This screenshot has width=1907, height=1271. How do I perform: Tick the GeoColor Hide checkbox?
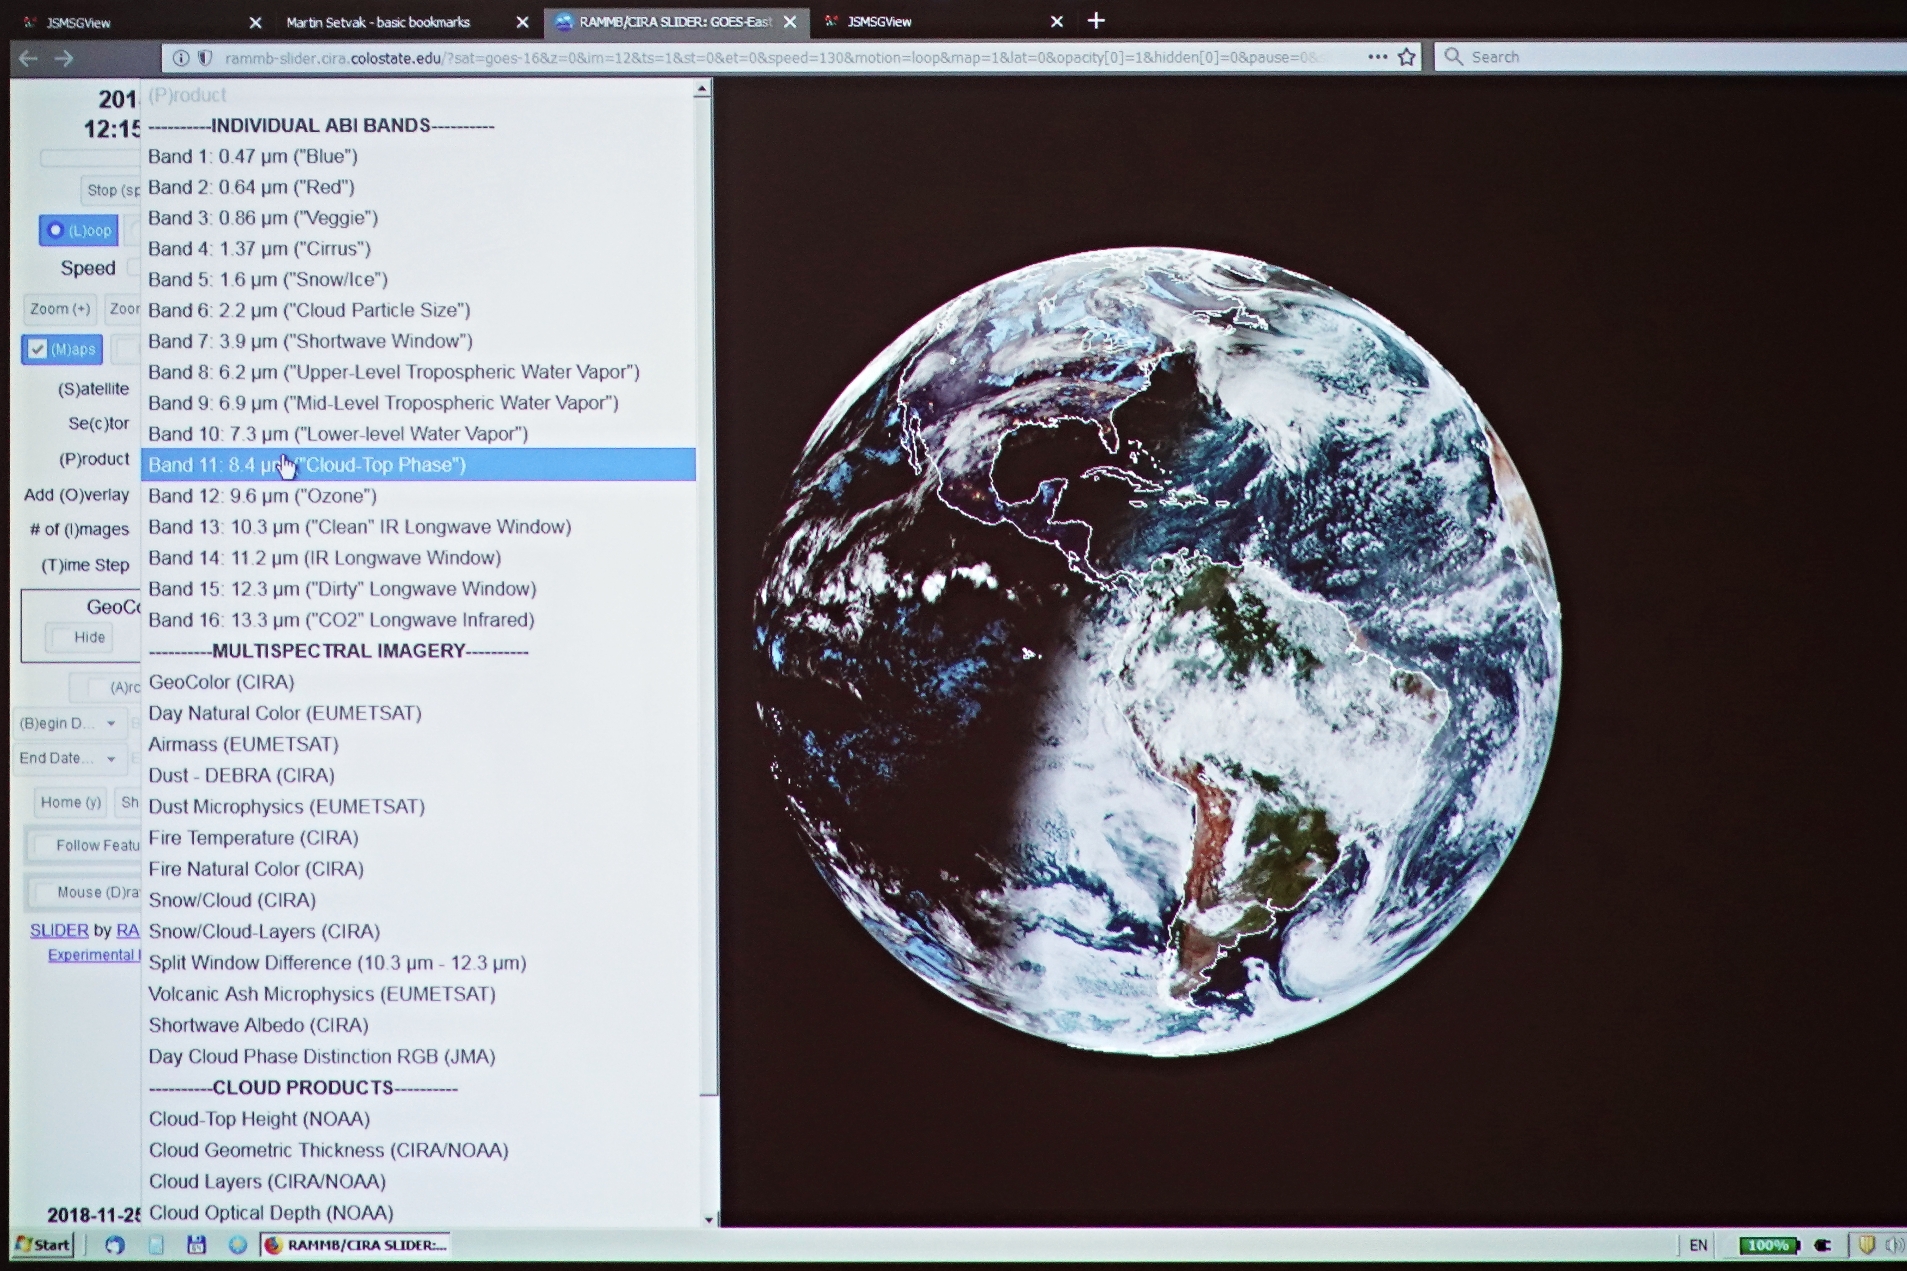coord(61,637)
